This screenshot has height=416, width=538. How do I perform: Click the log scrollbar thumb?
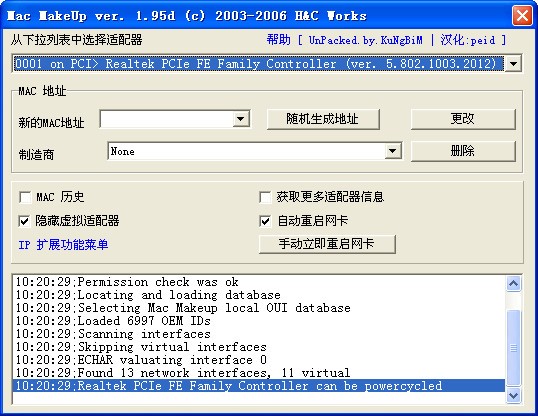(513, 348)
